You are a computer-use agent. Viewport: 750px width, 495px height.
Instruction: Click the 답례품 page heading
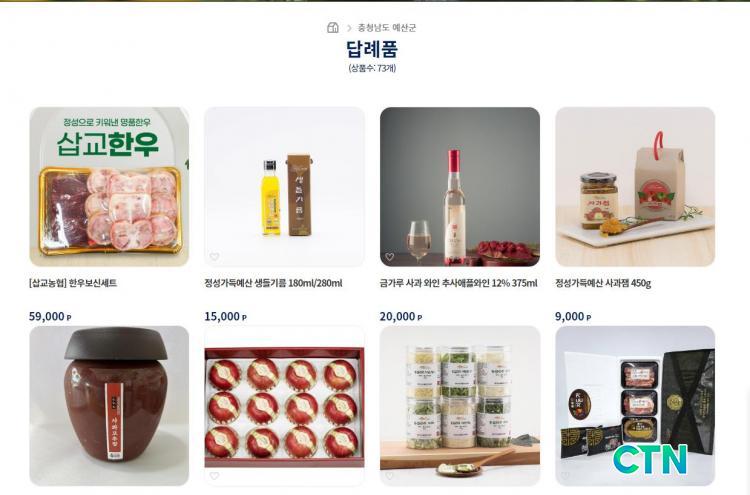tap(372, 49)
